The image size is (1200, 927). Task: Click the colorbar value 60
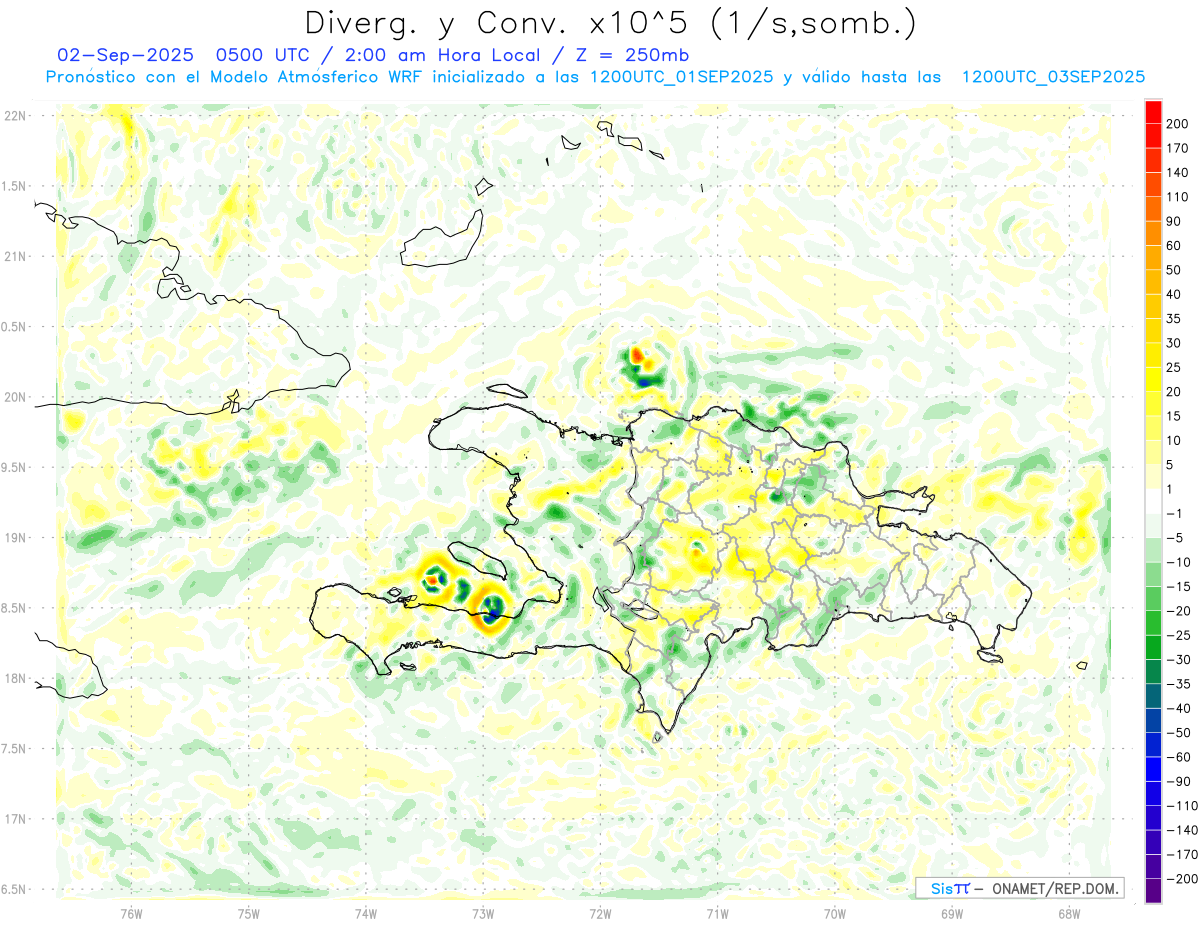click(x=1174, y=246)
